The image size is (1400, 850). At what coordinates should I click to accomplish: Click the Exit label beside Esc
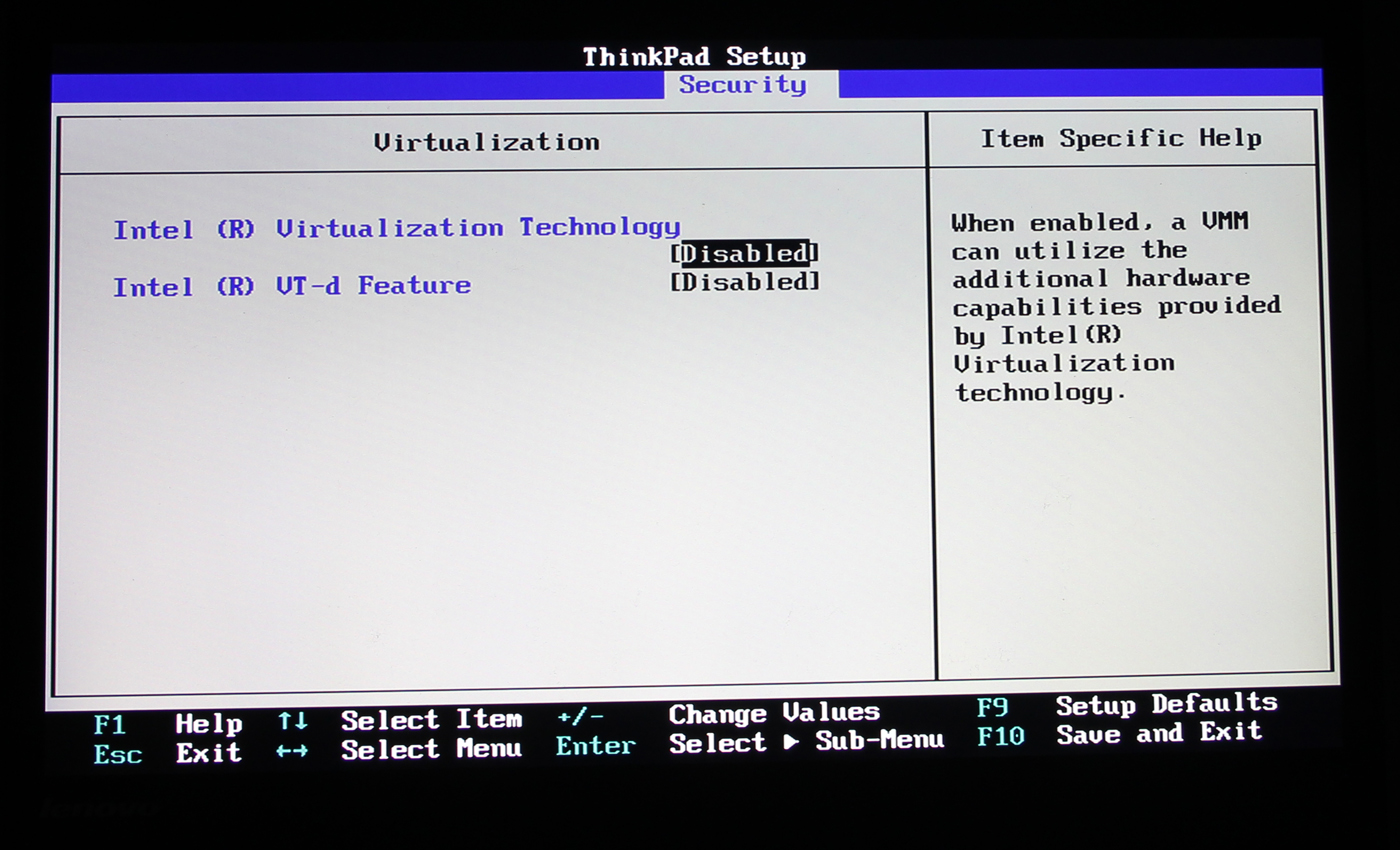click(209, 753)
